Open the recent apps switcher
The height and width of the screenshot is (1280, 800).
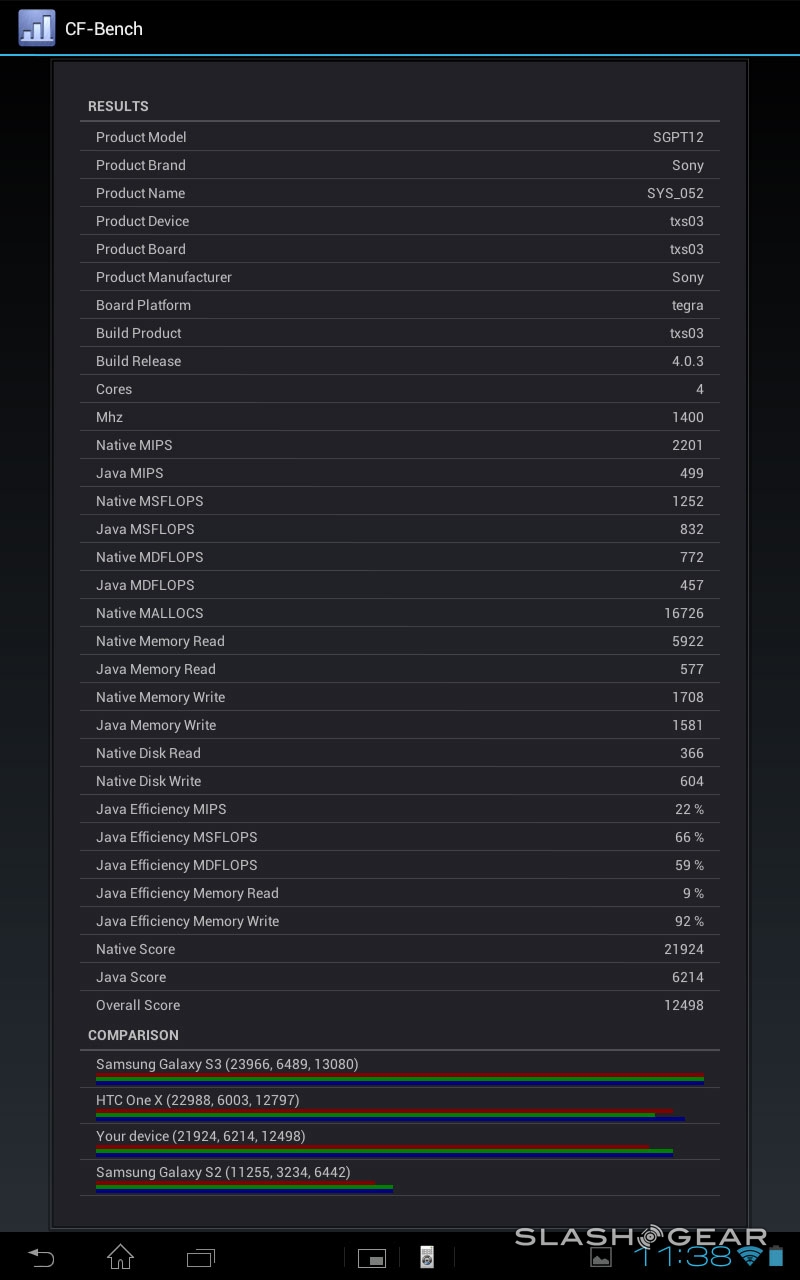click(x=201, y=1256)
